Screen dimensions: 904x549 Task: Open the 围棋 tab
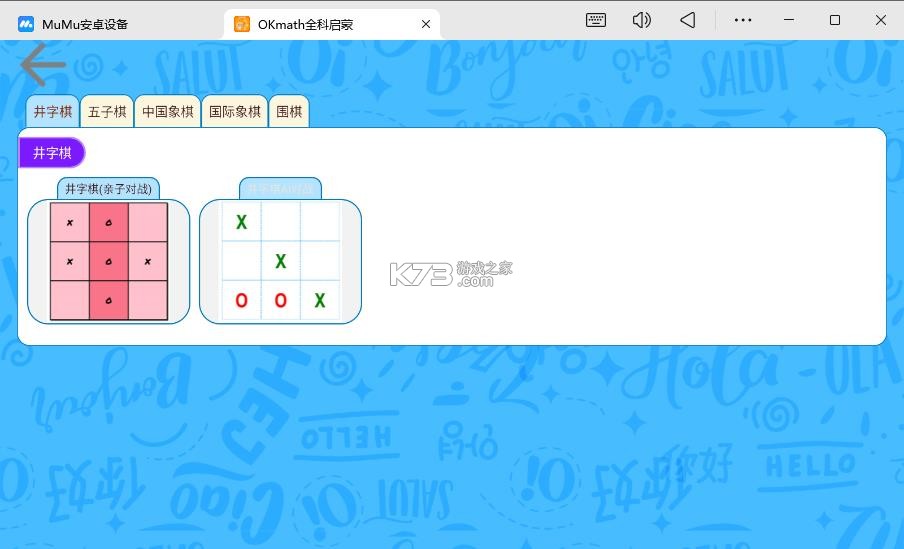[289, 111]
